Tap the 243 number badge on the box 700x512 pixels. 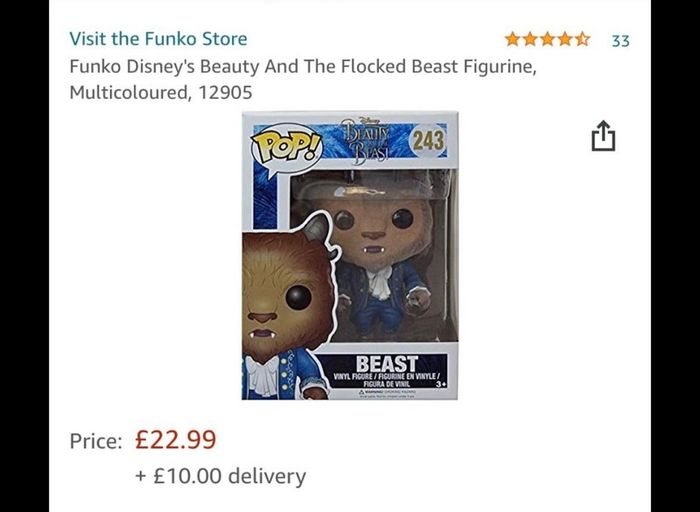tap(428, 140)
